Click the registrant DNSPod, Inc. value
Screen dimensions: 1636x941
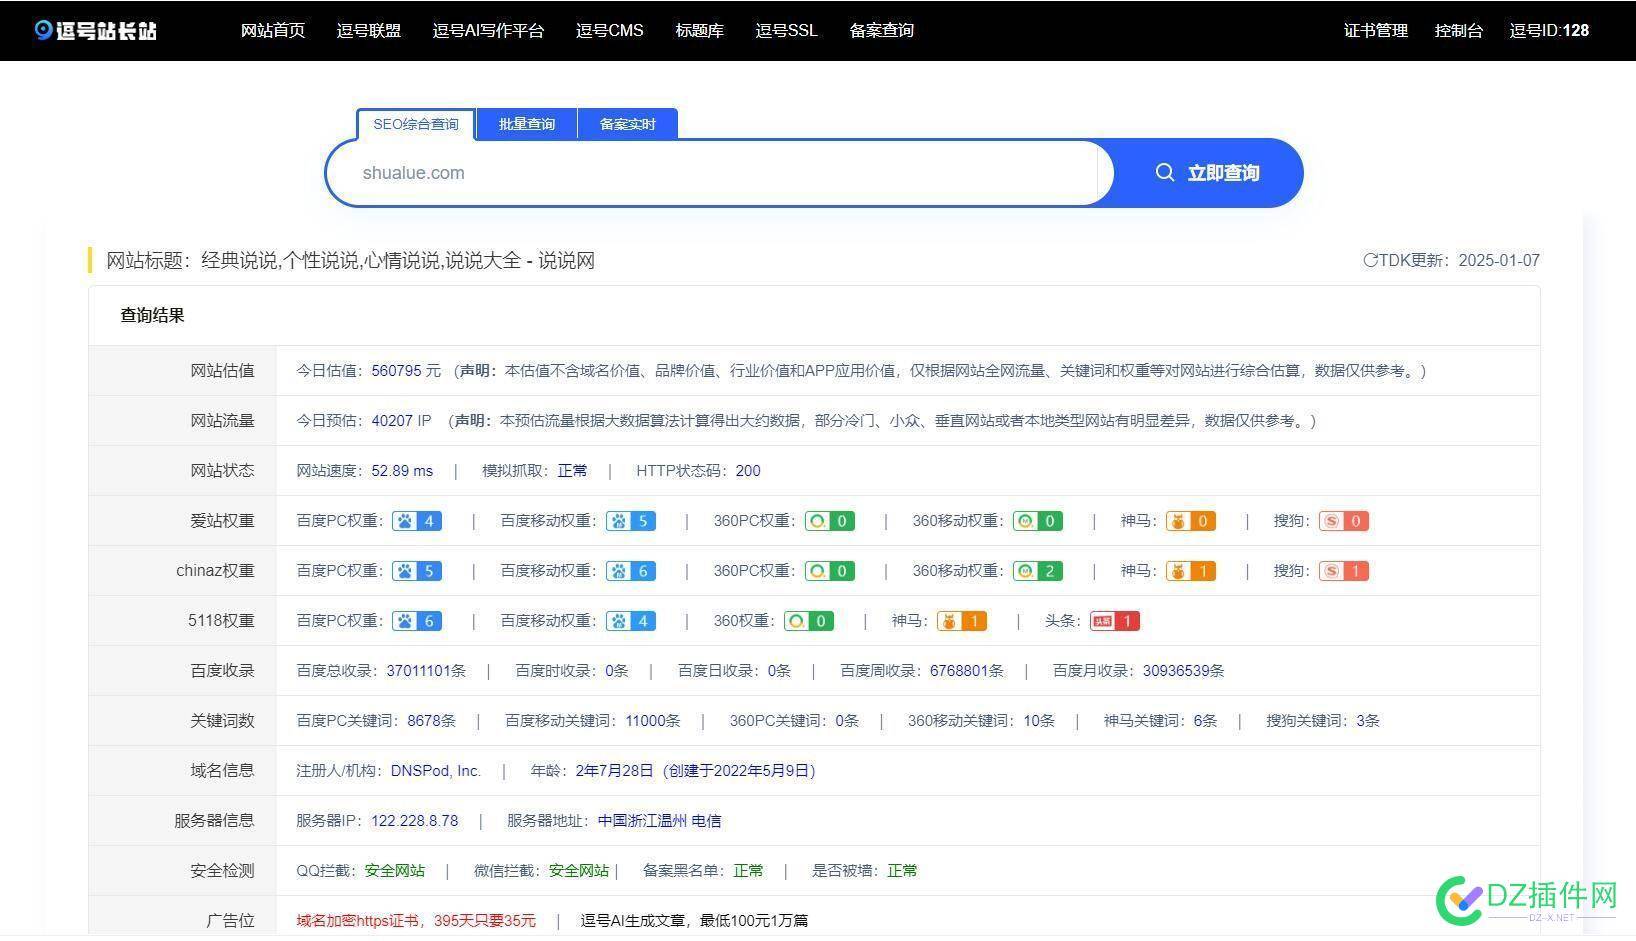click(x=436, y=771)
